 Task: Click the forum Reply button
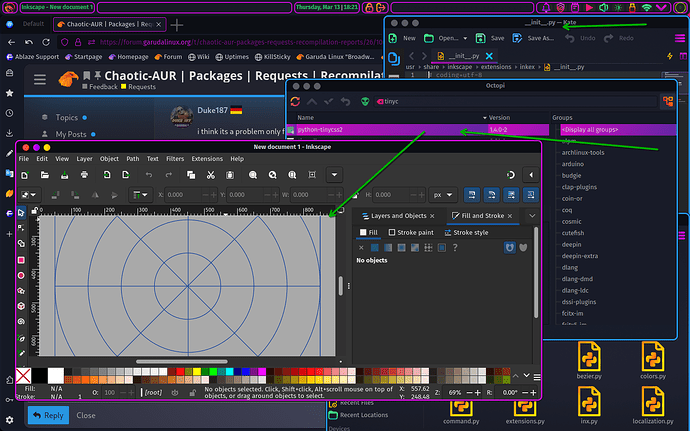48,415
